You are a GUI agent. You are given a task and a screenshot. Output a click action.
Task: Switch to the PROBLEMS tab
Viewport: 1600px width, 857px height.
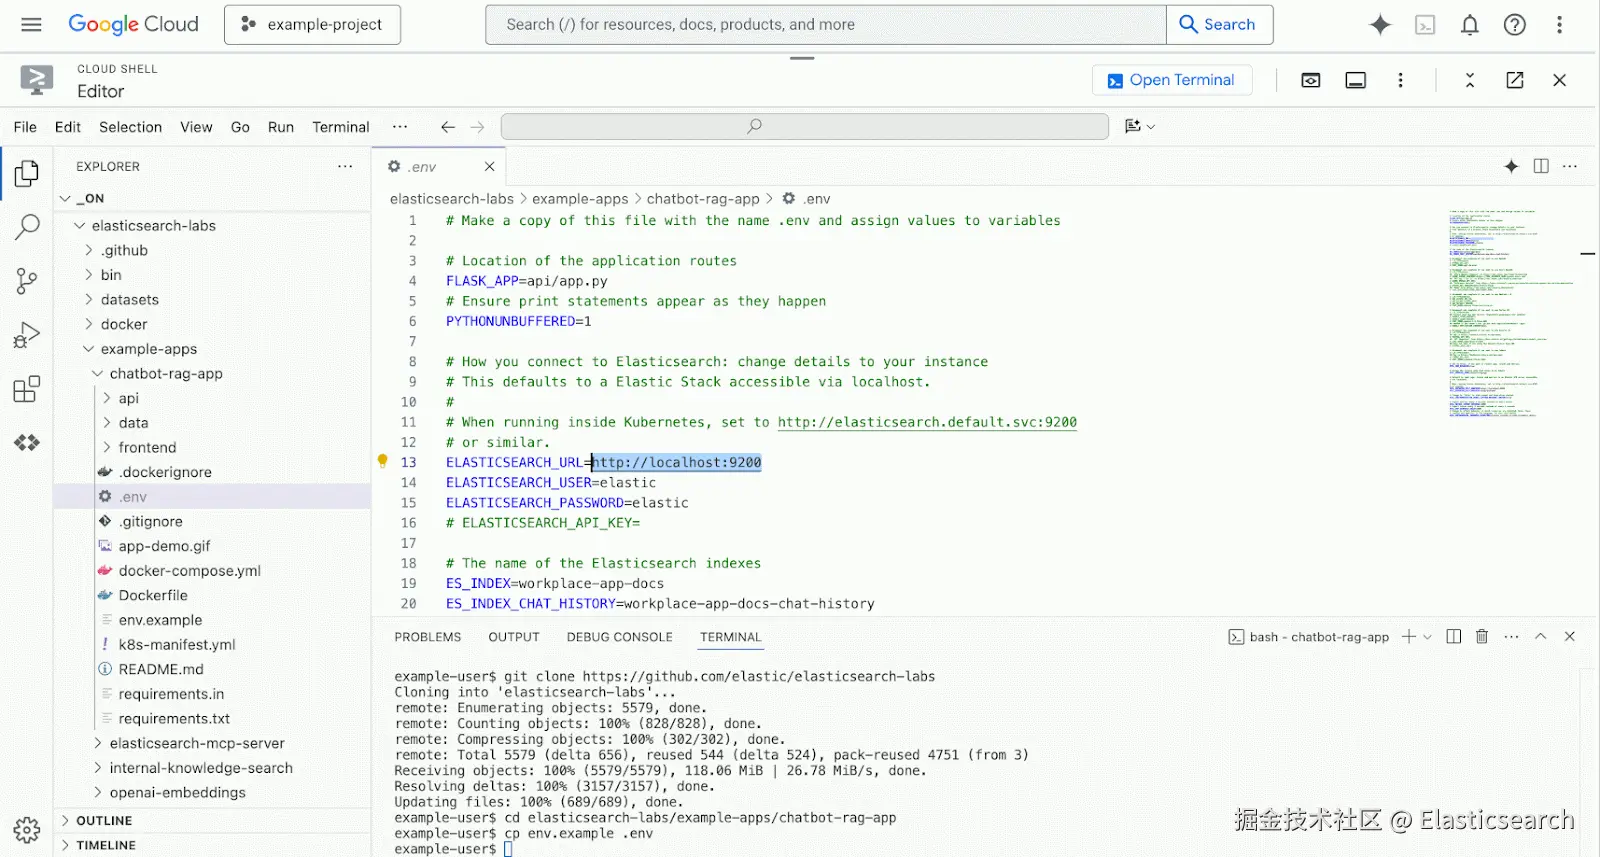pyautogui.click(x=428, y=637)
